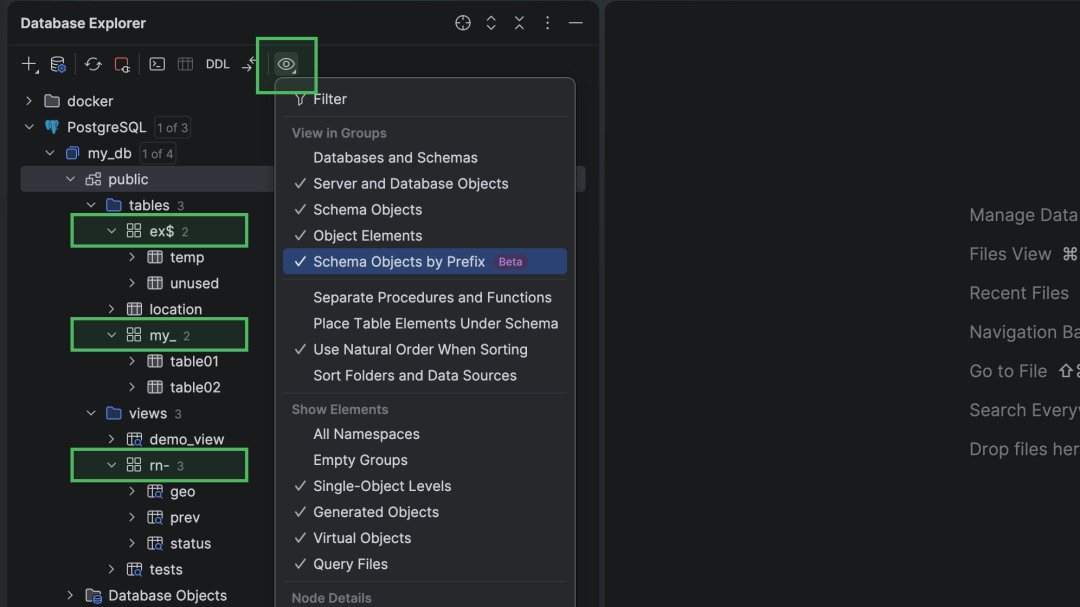Click the PostgreSQL elephant icon
Screen dimensions: 1080x607
point(52,127)
